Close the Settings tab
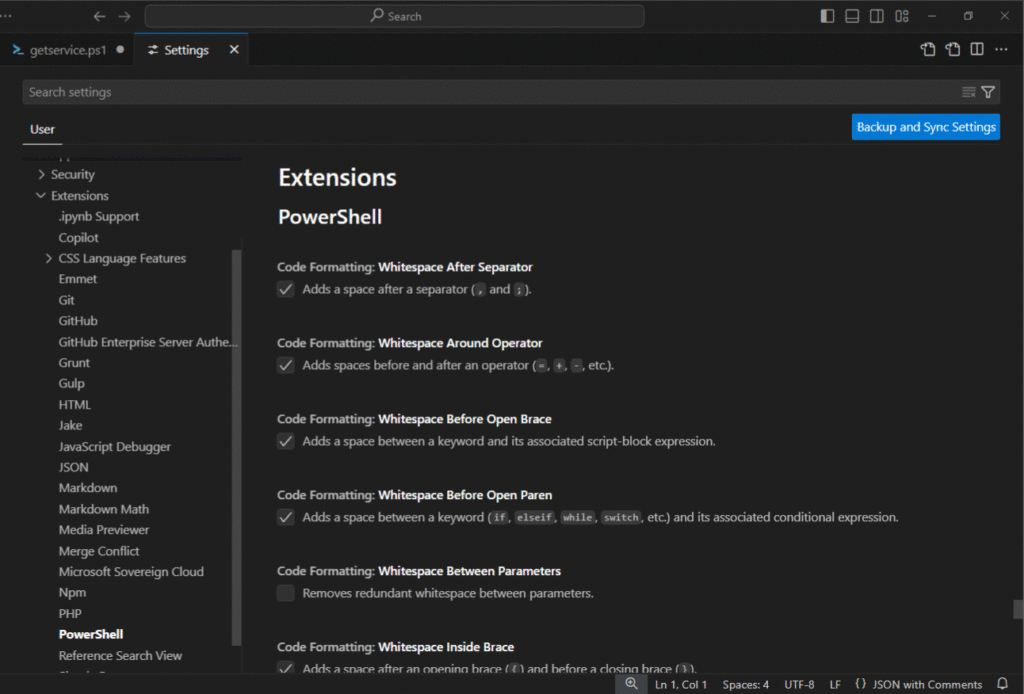Viewport: 1024px width, 694px height. click(x=234, y=50)
